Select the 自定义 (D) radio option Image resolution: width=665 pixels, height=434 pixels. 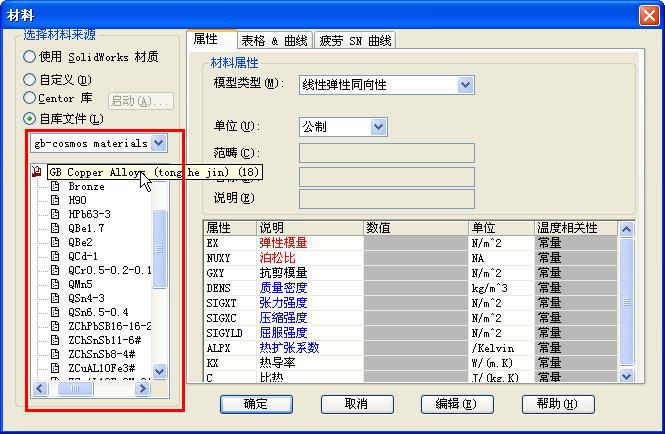29,79
